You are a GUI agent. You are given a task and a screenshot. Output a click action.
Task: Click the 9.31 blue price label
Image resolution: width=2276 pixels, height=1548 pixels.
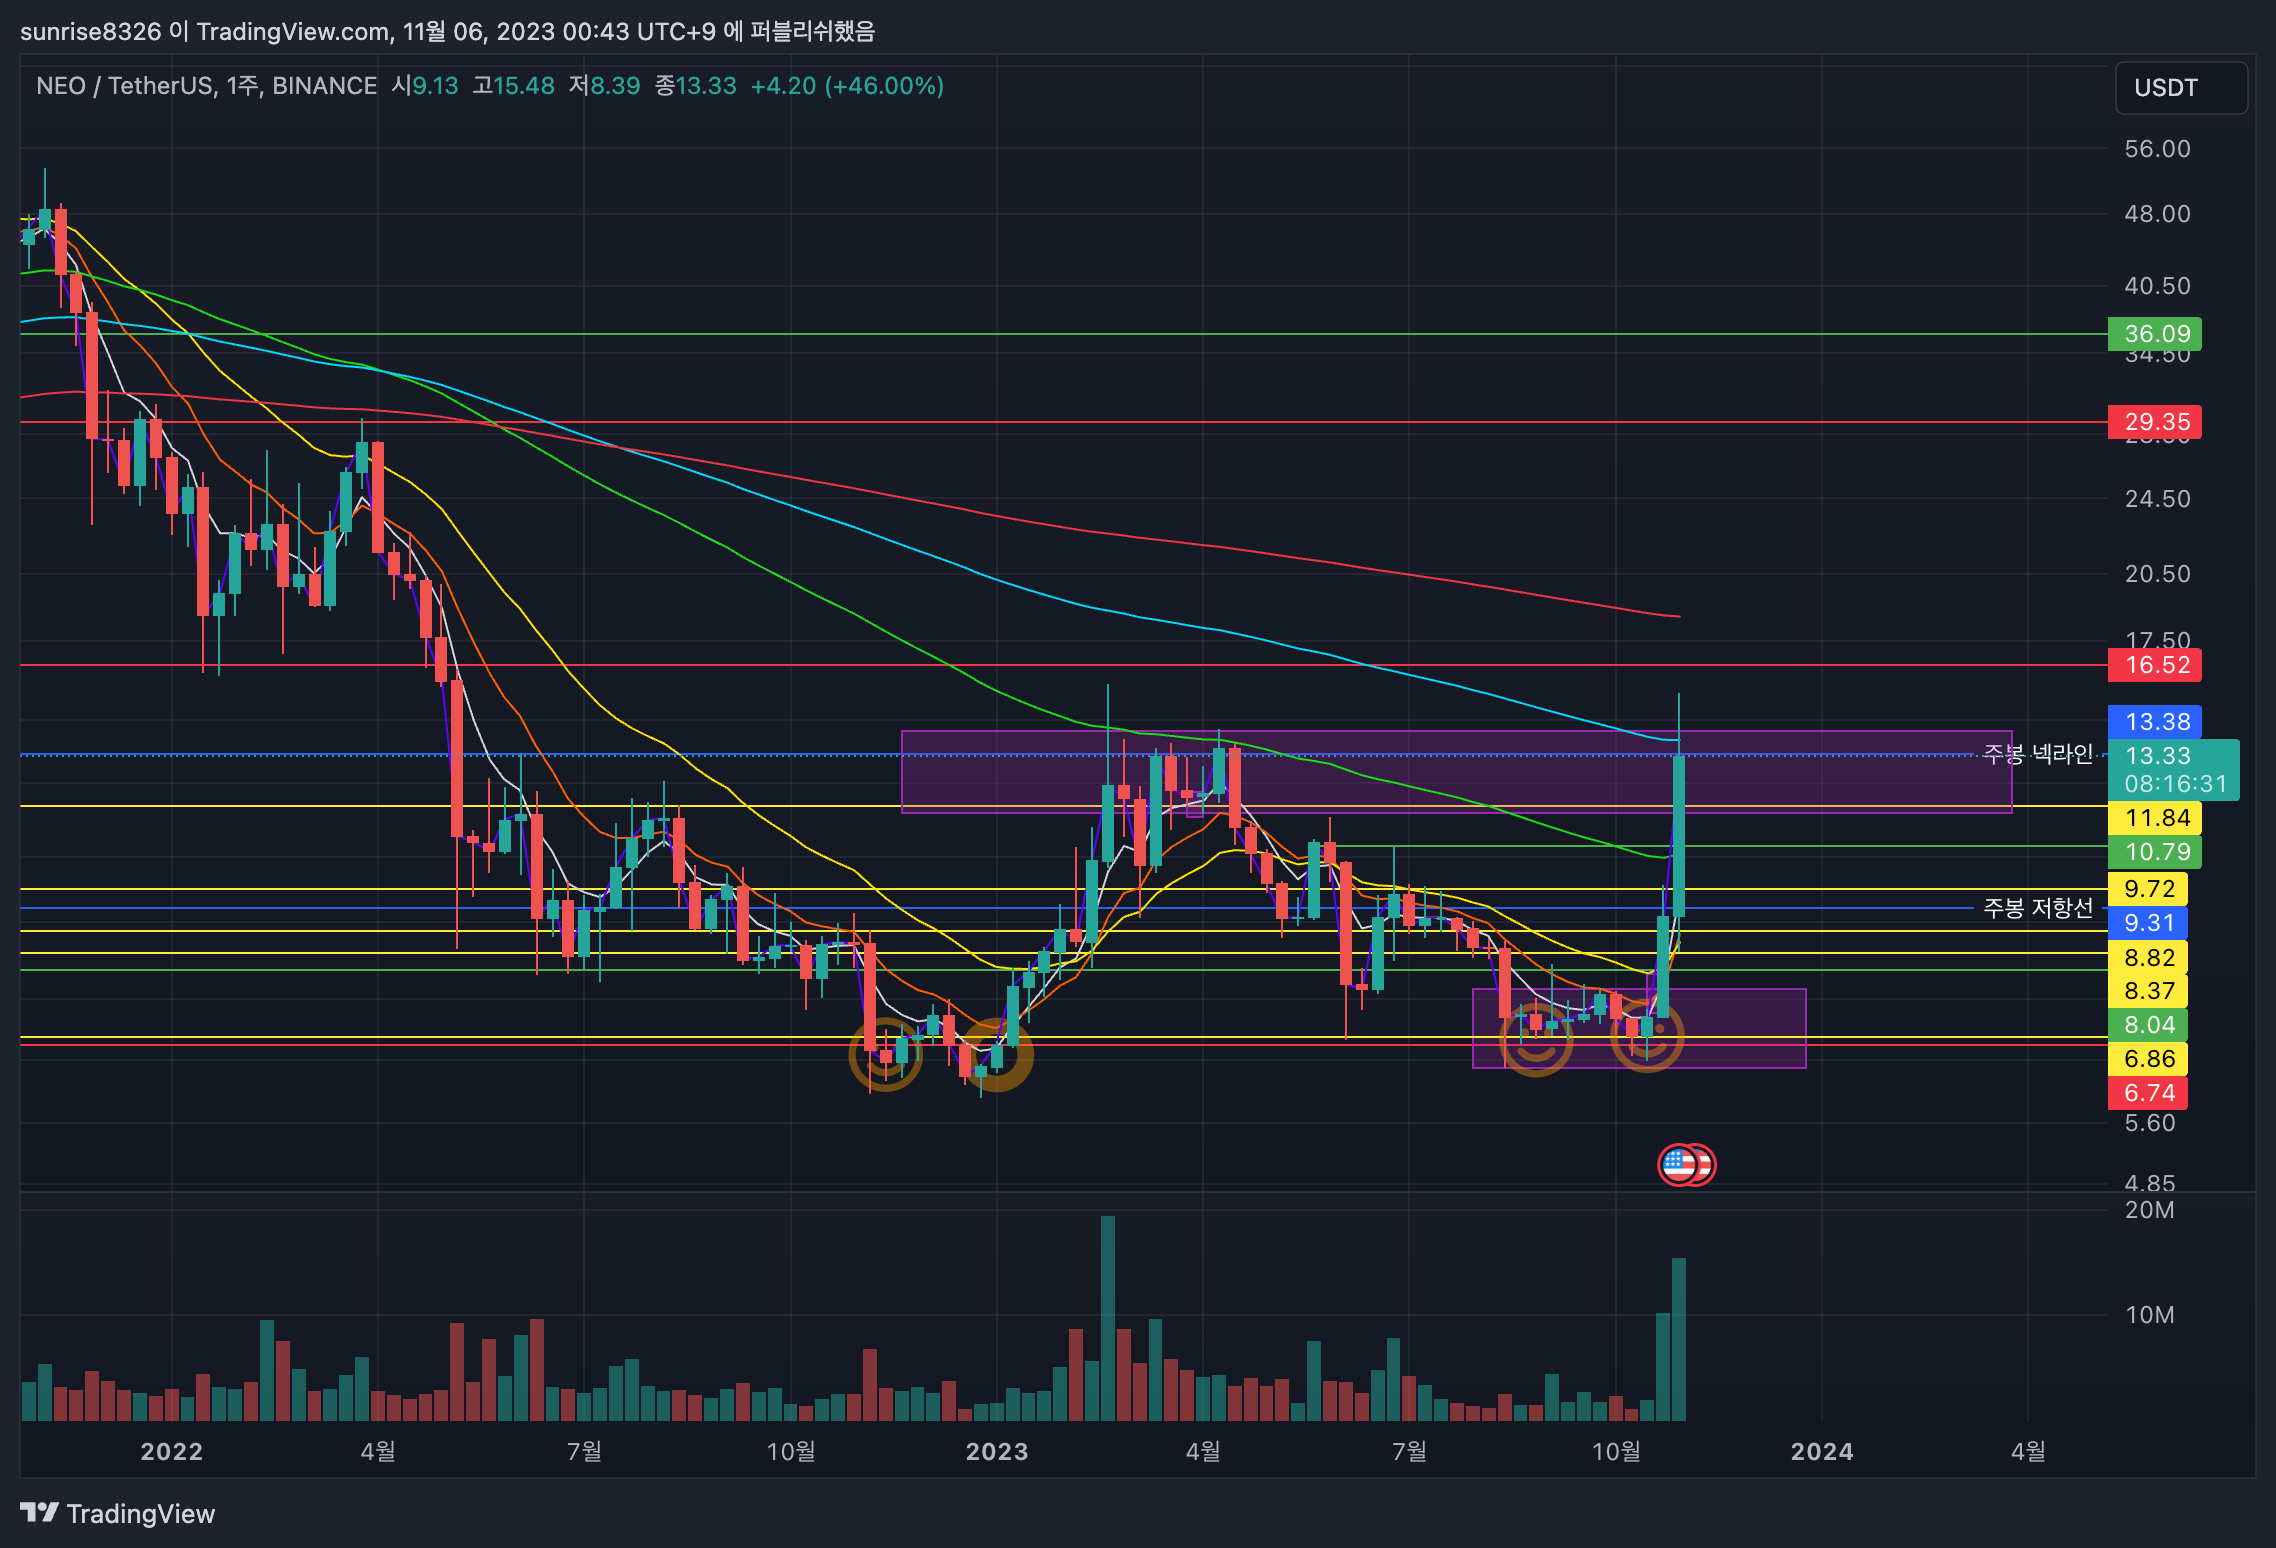pyautogui.click(x=2148, y=923)
